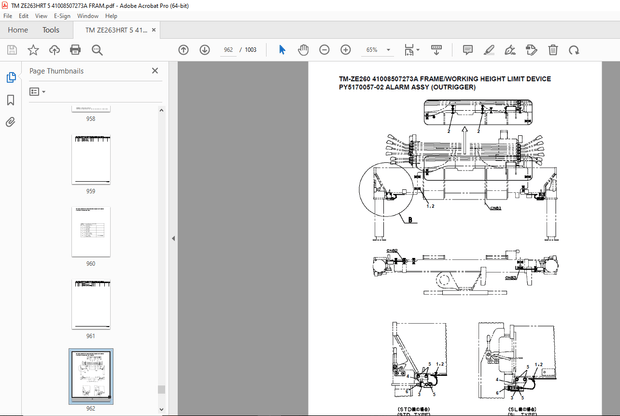The height and width of the screenshot is (416, 620).
Task: Rotate the page clockwise
Action: tap(574, 50)
